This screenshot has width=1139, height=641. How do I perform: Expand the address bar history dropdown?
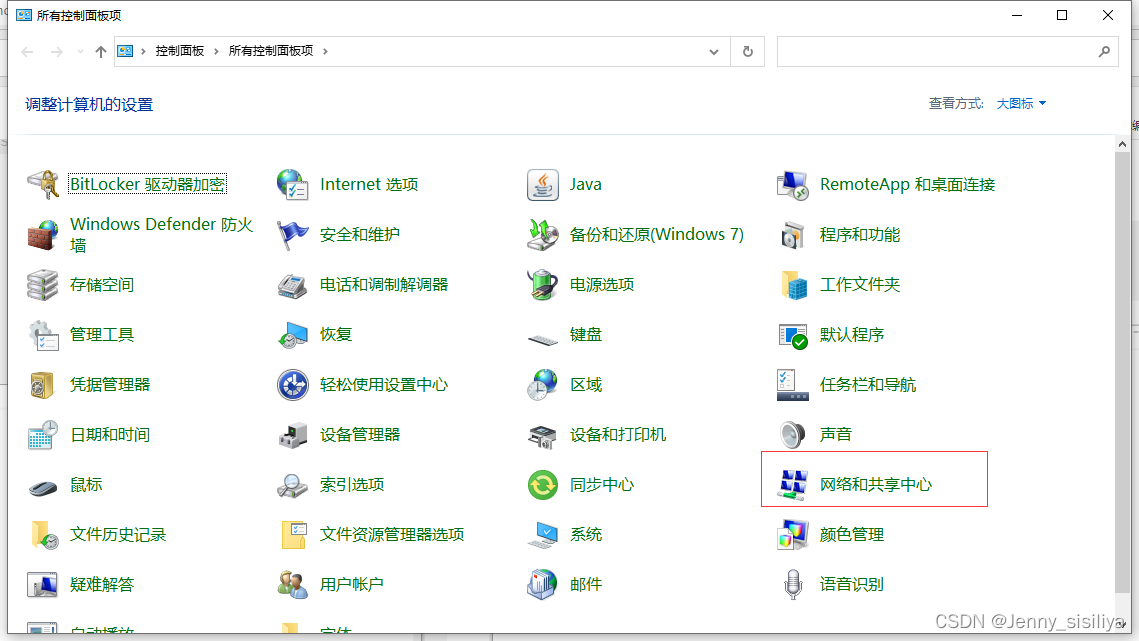coord(713,52)
